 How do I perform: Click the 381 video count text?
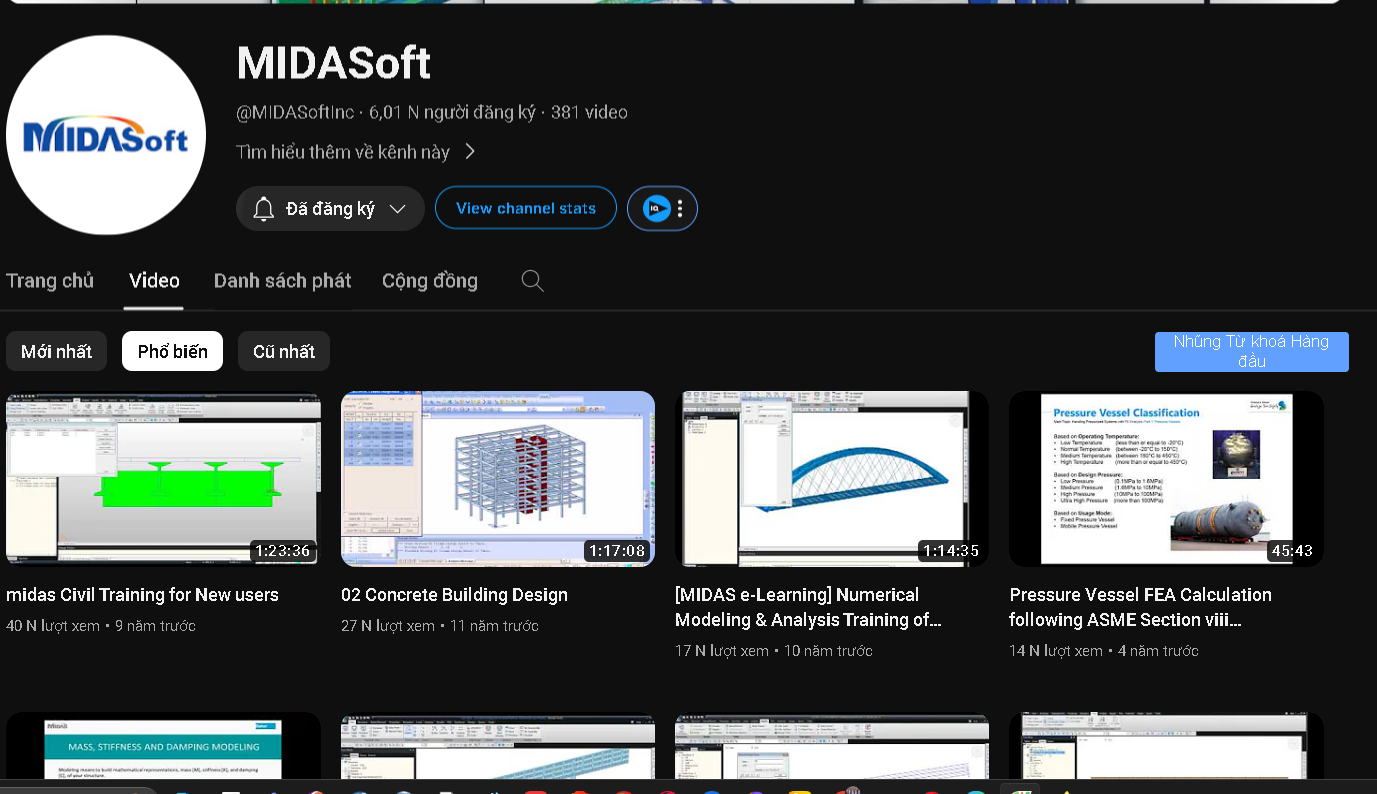(589, 113)
